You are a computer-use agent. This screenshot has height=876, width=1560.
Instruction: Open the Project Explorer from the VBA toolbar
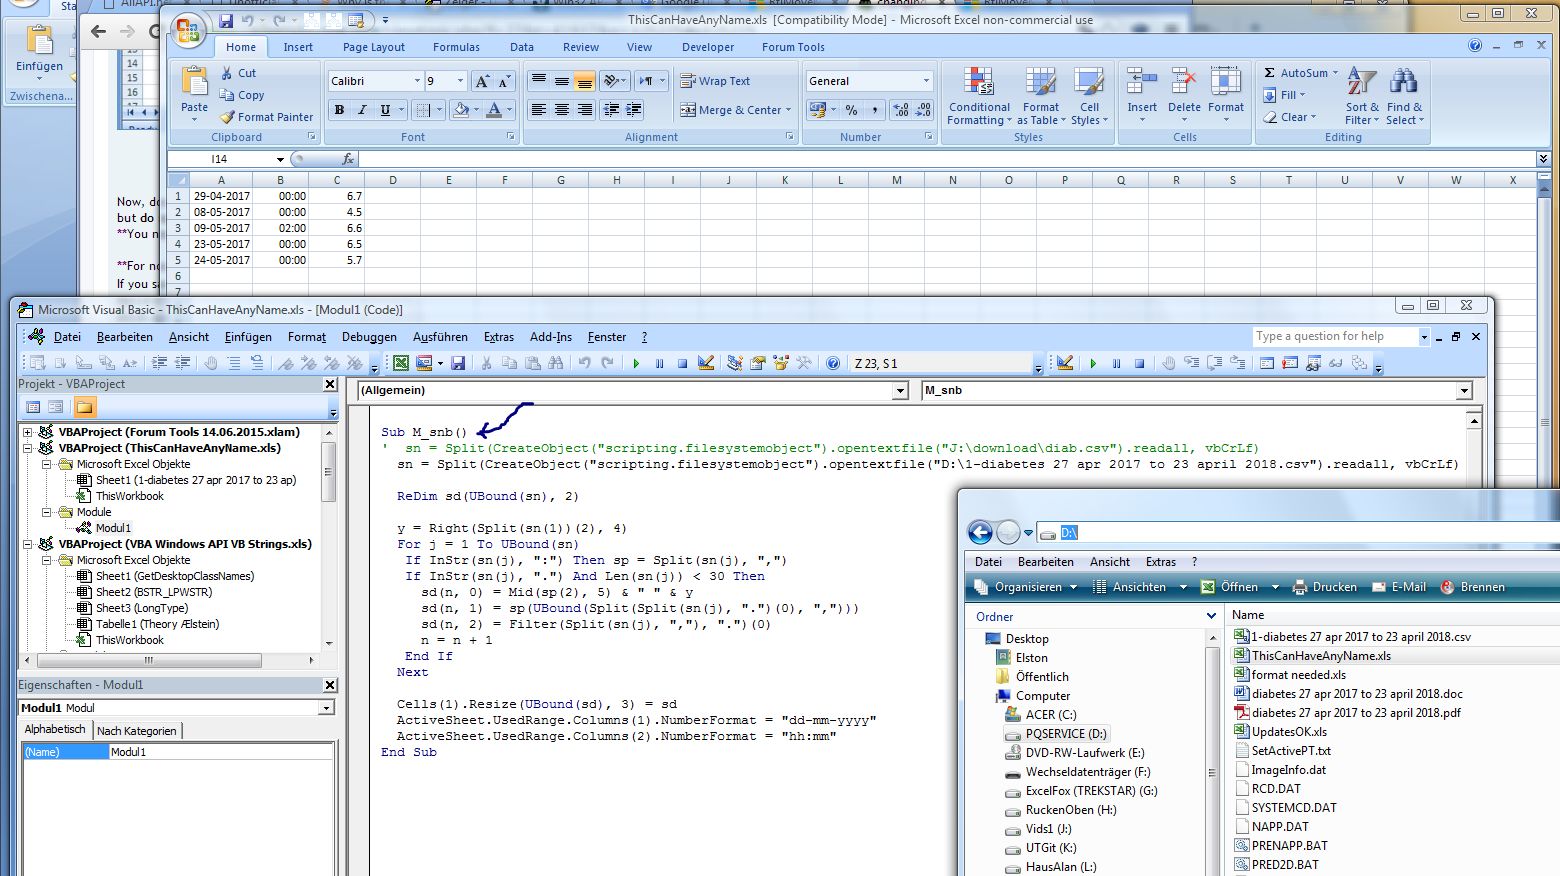click(735, 363)
